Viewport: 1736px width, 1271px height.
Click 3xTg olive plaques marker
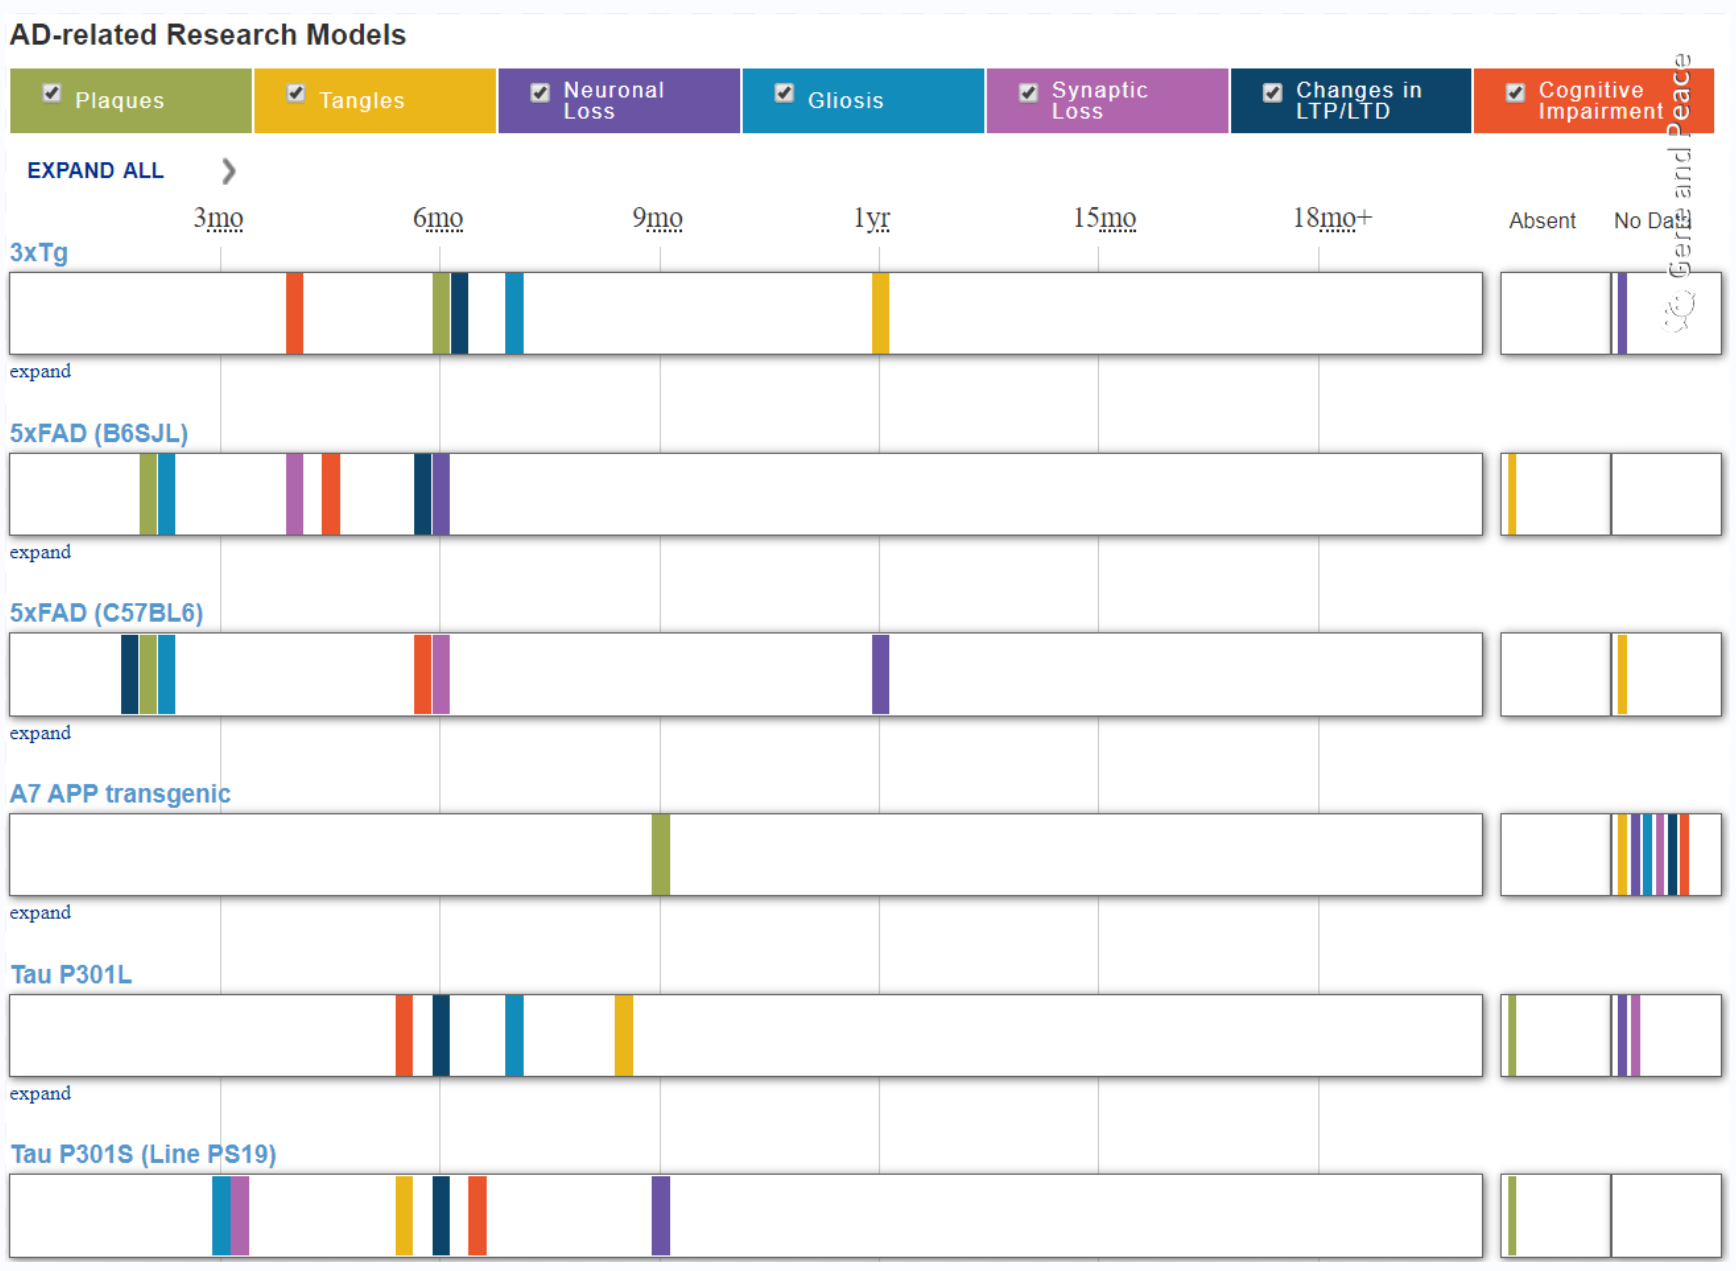pyautogui.click(x=441, y=313)
